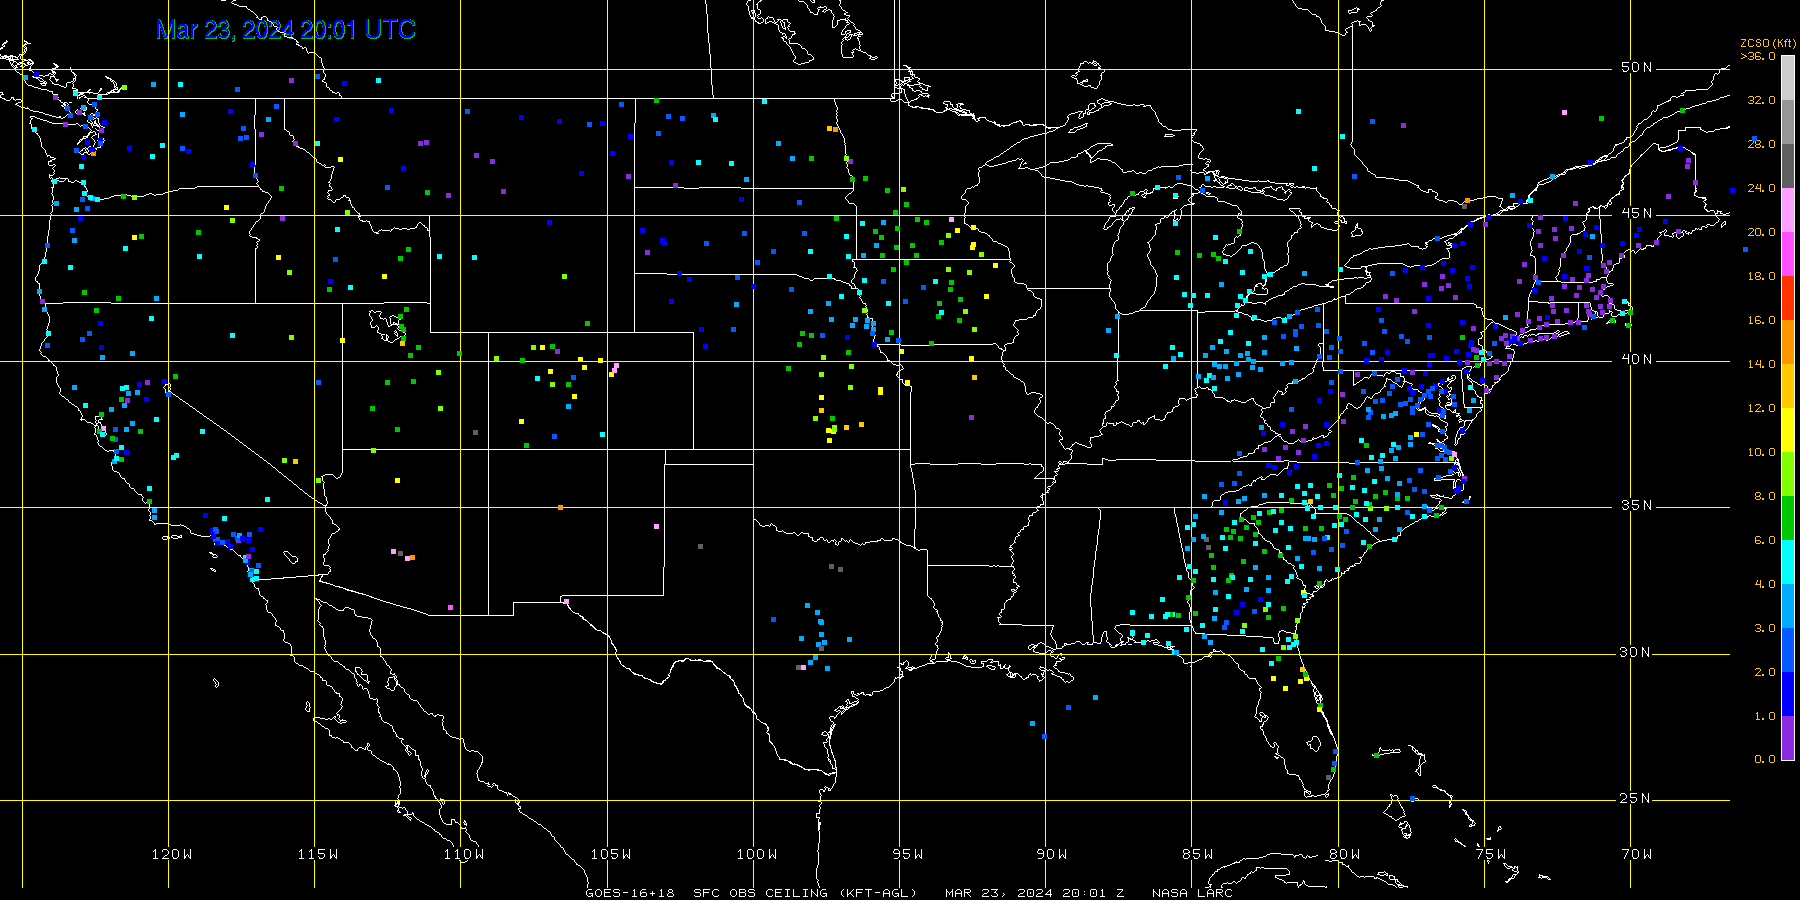Select the purple 0–1 kft color band
The image size is (1800, 900).
click(1788, 738)
